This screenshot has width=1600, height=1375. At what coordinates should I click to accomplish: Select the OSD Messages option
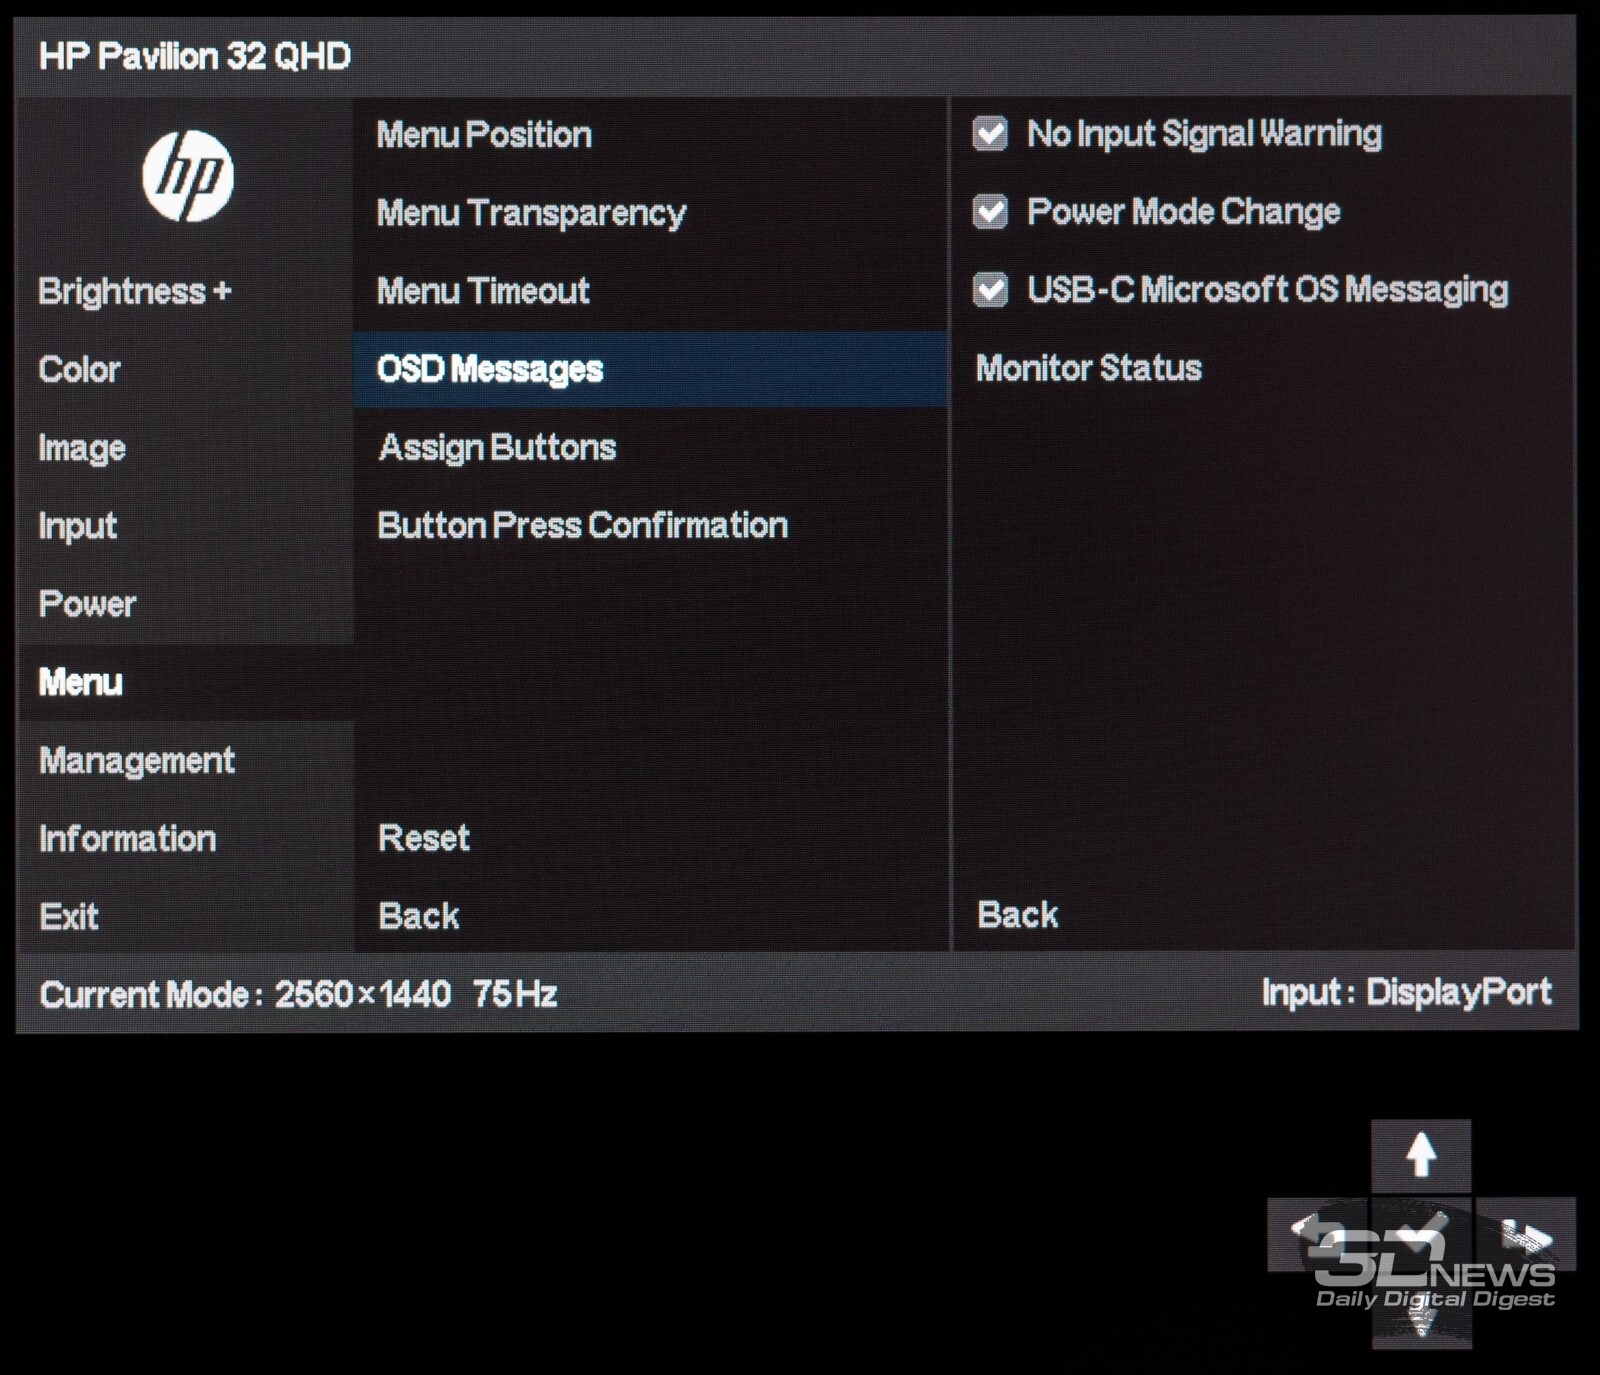(650, 369)
